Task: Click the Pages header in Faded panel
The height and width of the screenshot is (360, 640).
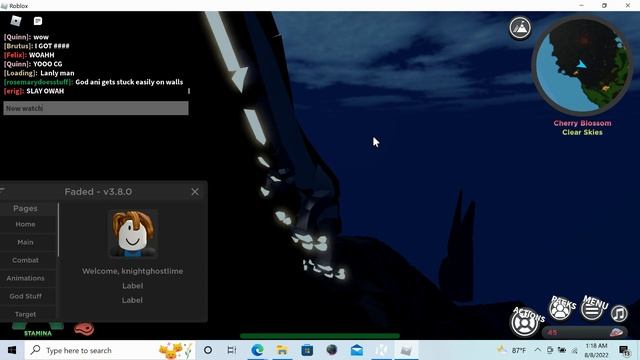Action: [25, 208]
